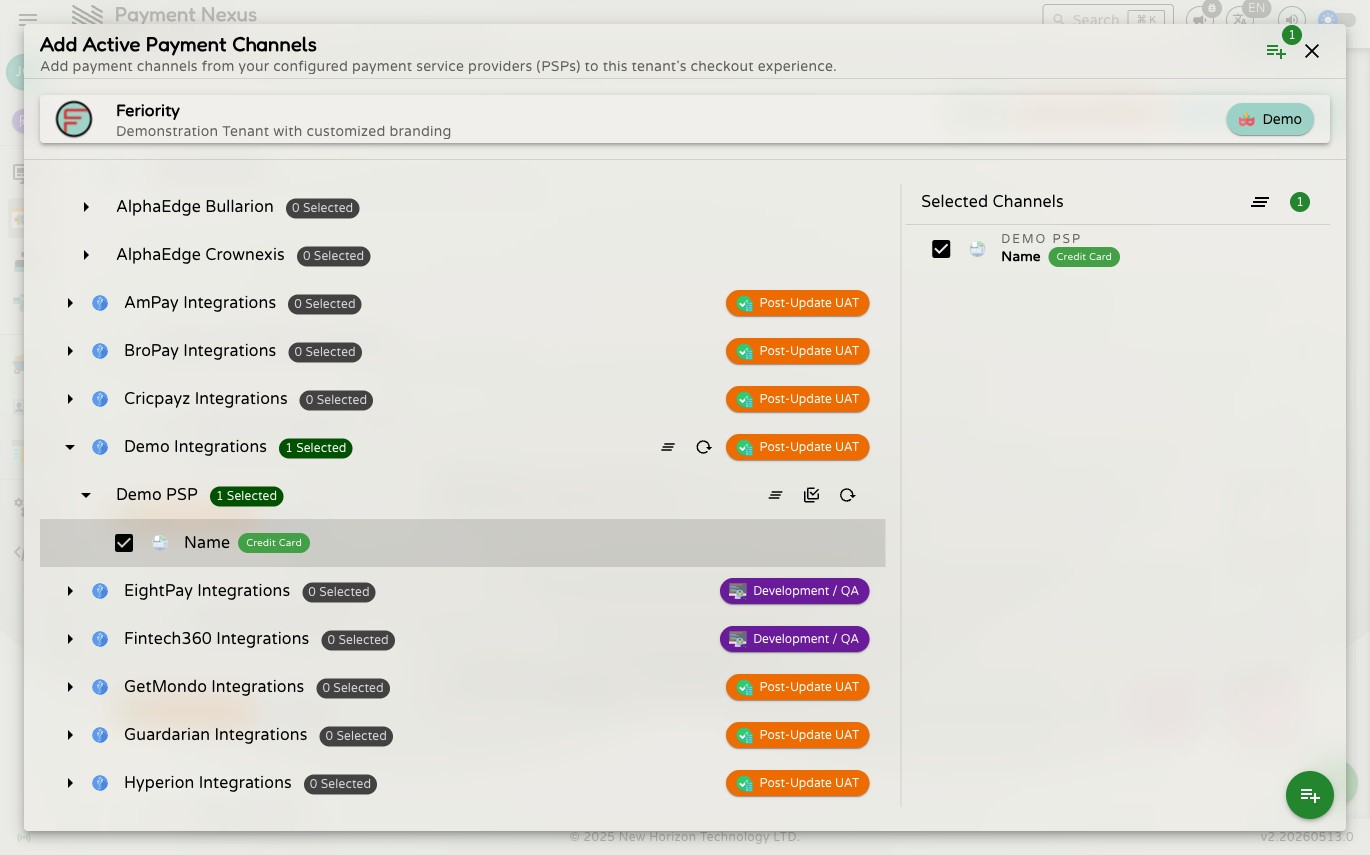Screen dimensions: 1370x855
Task: Collapse Demo Integrations group
Action: tap(70, 447)
